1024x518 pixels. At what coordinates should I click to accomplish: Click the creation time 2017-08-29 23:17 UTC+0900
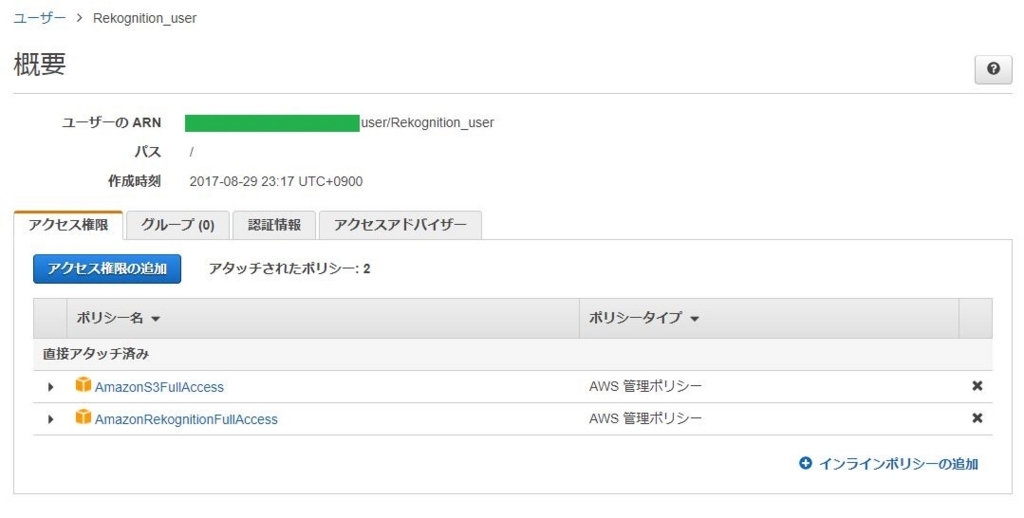click(276, 182)
